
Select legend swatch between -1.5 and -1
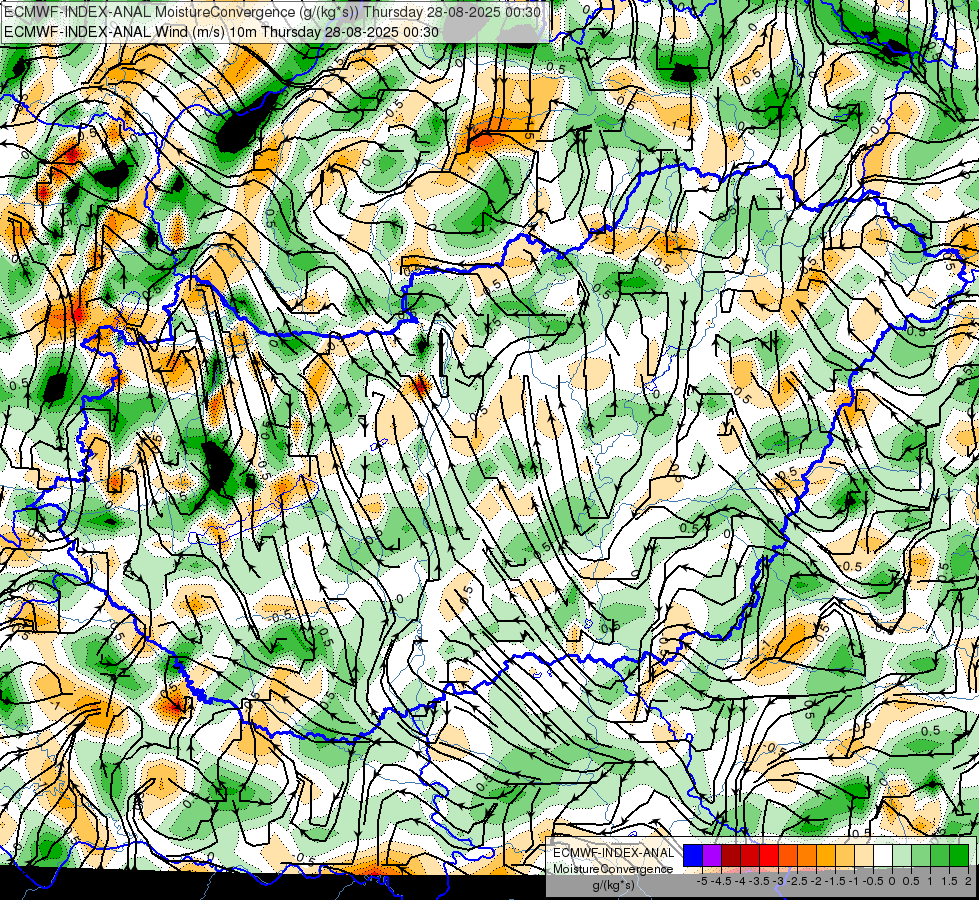[845, 856]
